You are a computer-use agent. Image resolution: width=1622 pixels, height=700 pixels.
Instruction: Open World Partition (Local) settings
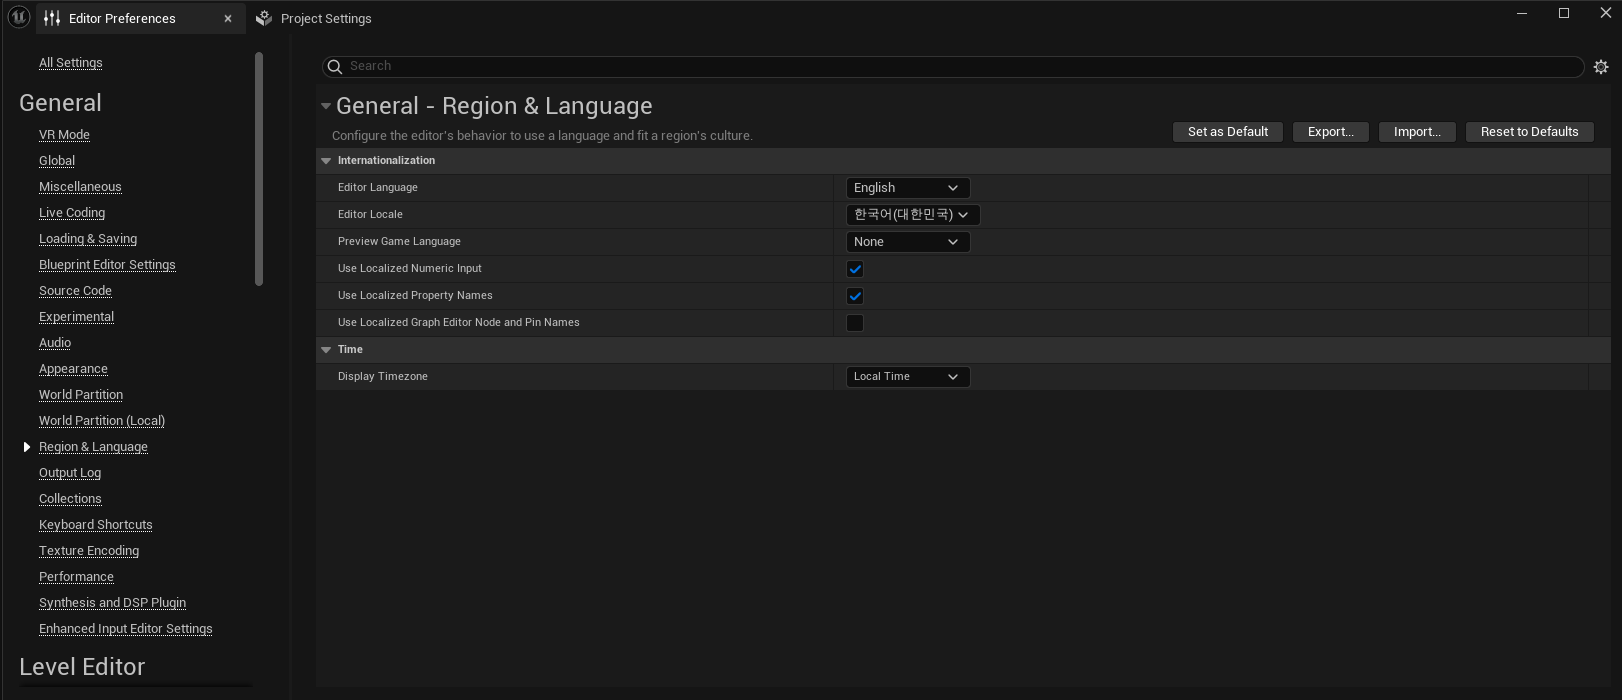tap(102, 421)
